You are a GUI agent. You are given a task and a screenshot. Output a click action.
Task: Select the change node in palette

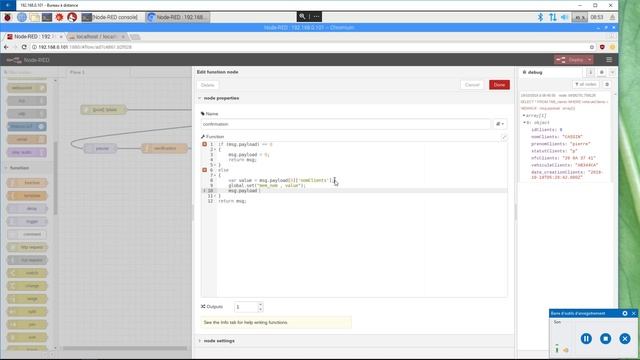27,286
